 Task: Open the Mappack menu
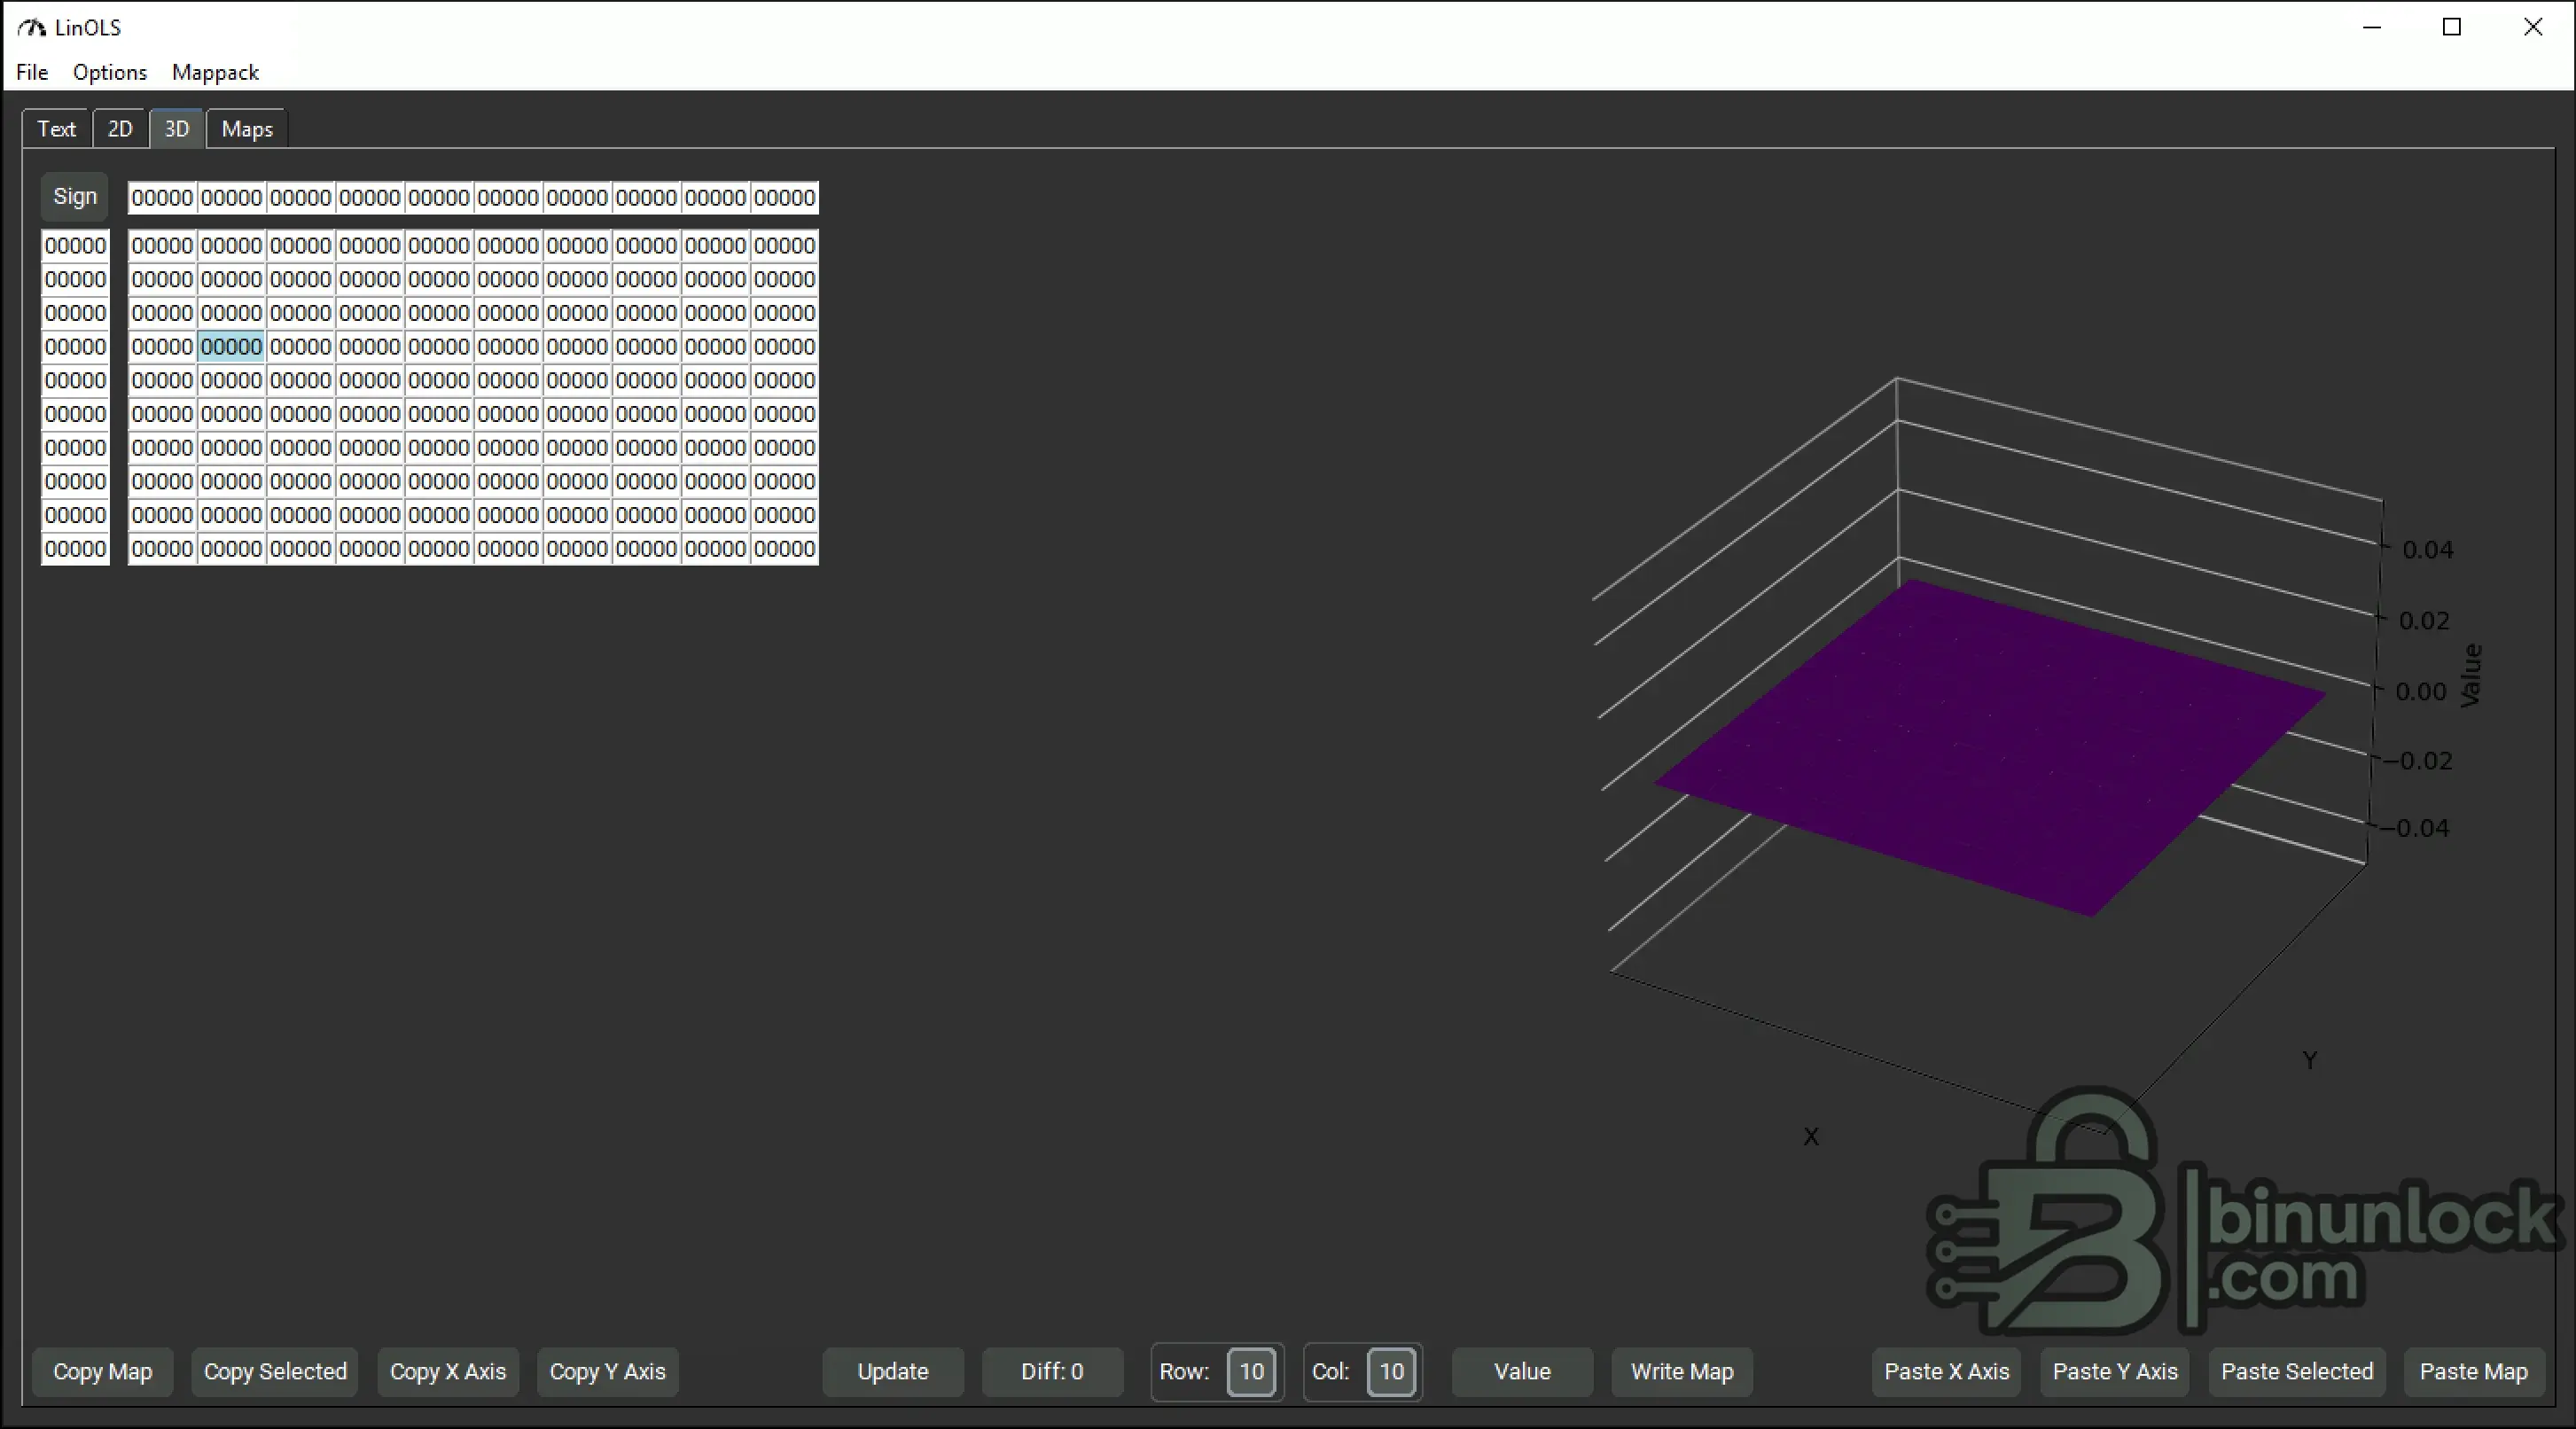tap(215, 72)
